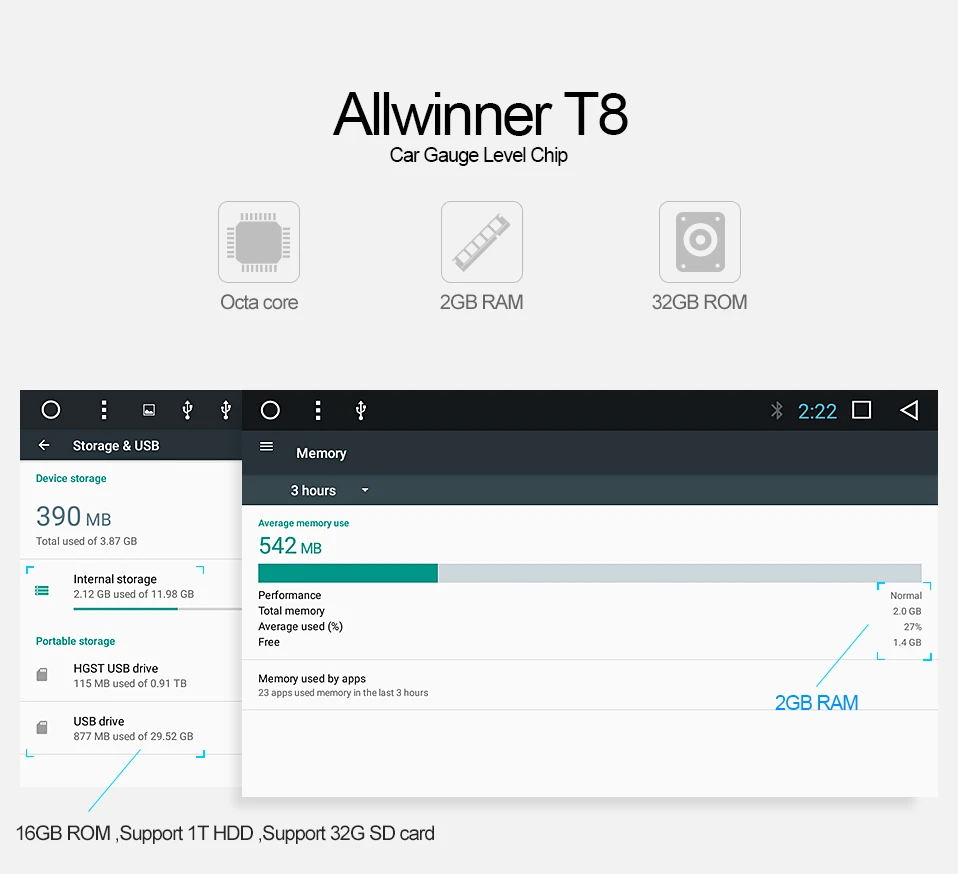Click the '27%' average used value
This screenshot has width=958, height=874.
[913, 627]
